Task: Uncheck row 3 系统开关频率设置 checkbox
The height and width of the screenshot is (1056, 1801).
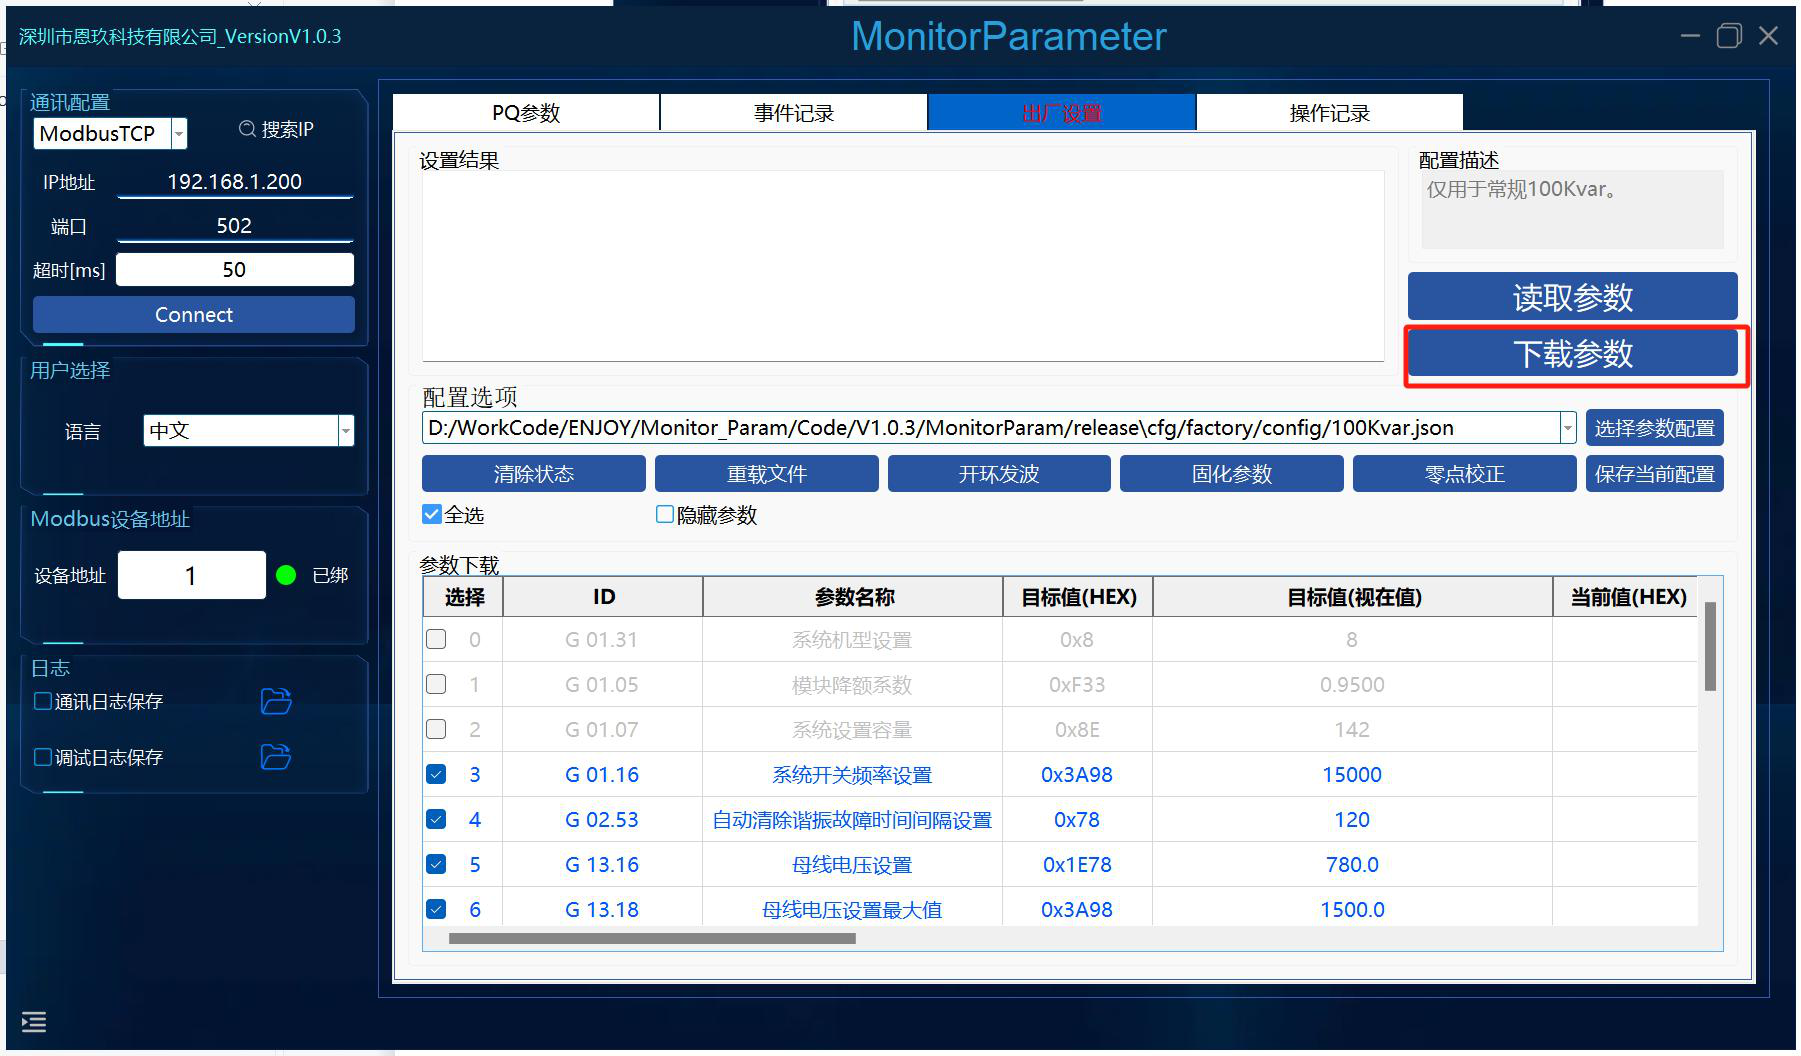Action: 436,774
